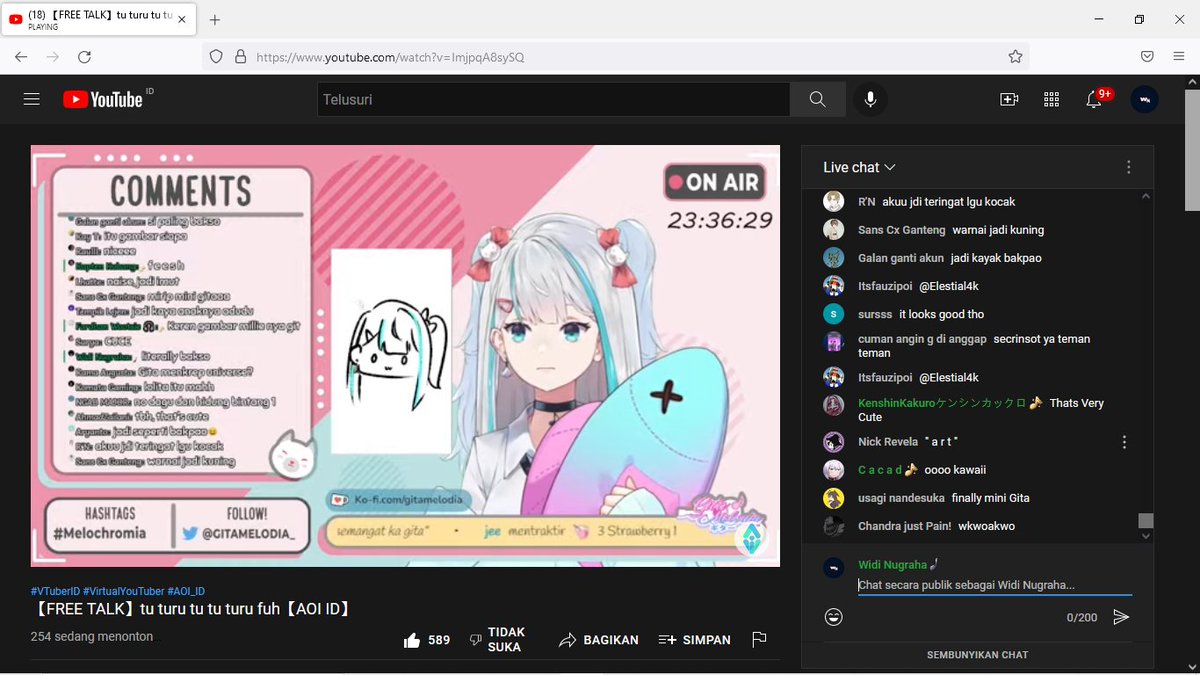Open the tracking protection shield
Viewport: 1200px width, 675px height.
click(216, 57)
